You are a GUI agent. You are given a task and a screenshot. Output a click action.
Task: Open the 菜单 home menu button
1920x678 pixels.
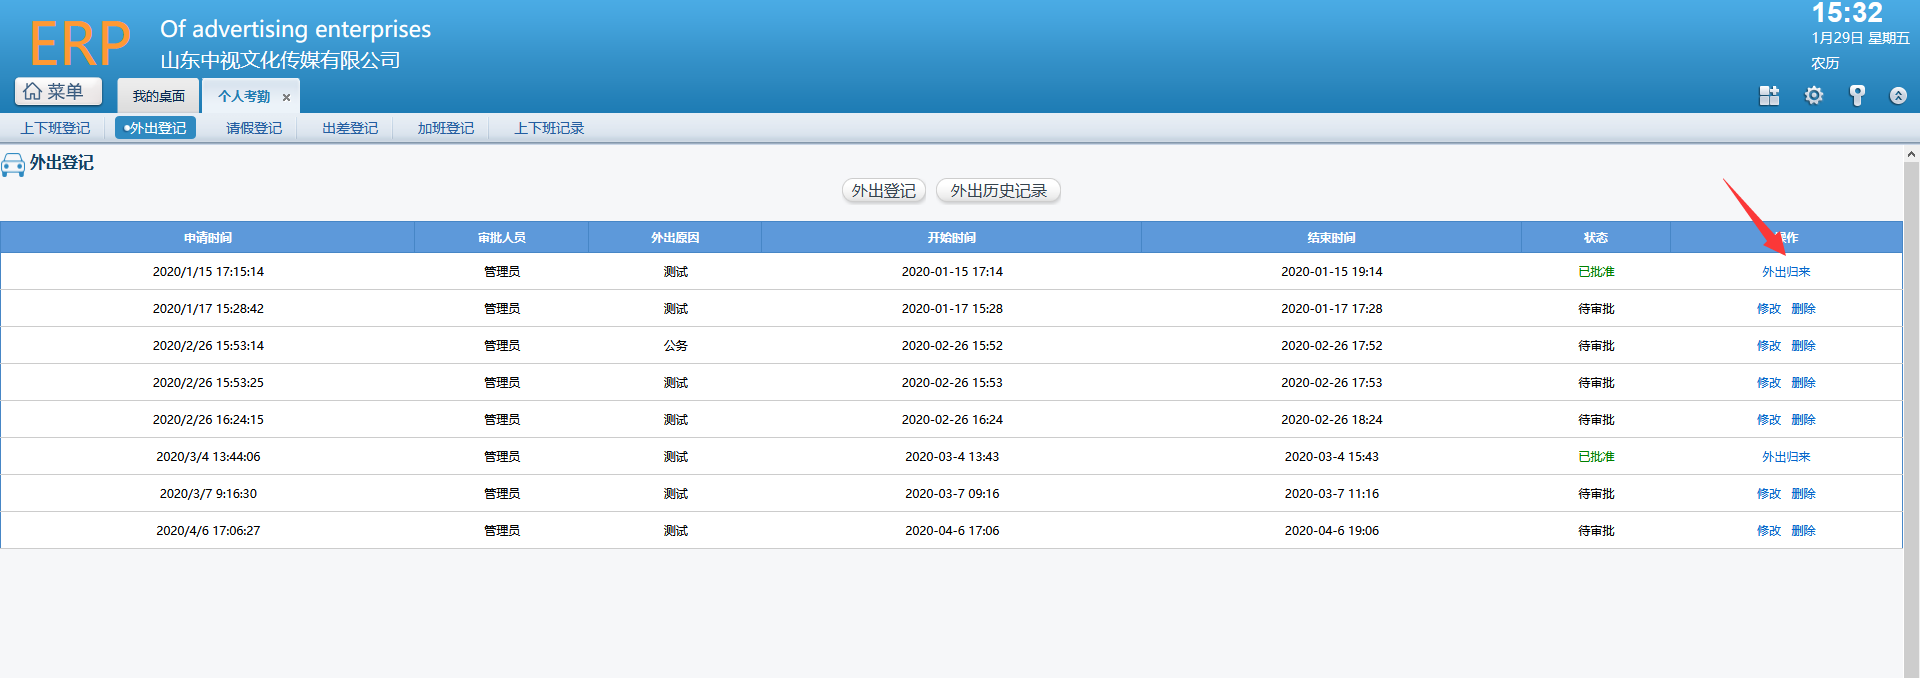(59, 91)
